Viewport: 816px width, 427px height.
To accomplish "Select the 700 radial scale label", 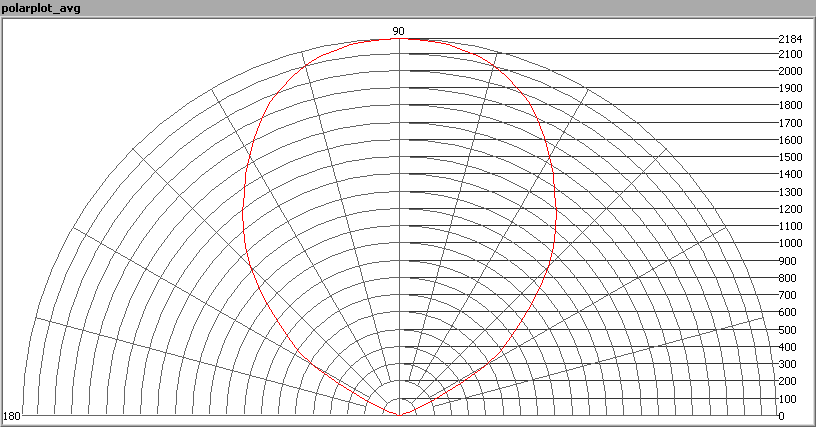I will point(788,295).
